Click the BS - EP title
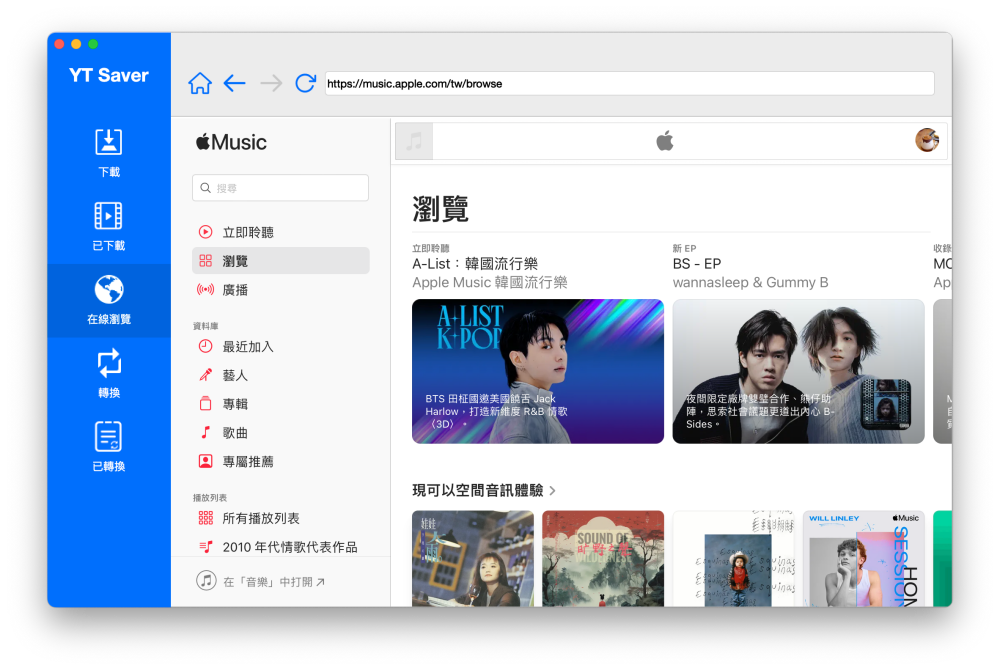Image resolution: width=1000 pixels, height=670 pixels. 696,263
